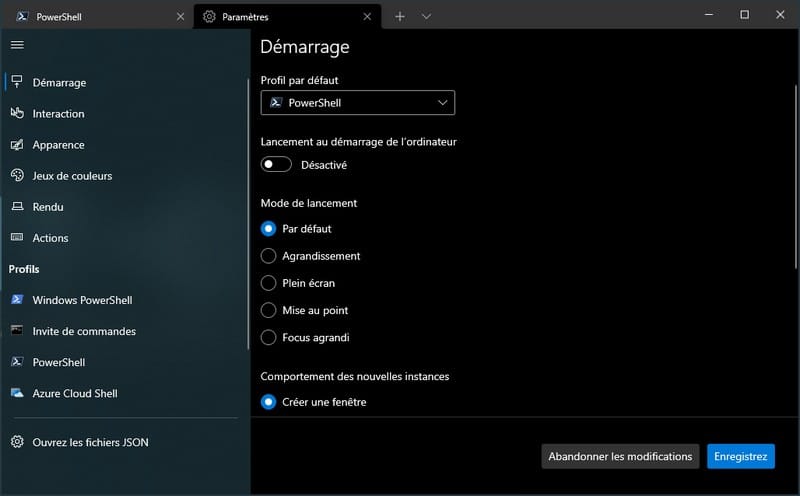Select Par défaut launch mode

268,229
